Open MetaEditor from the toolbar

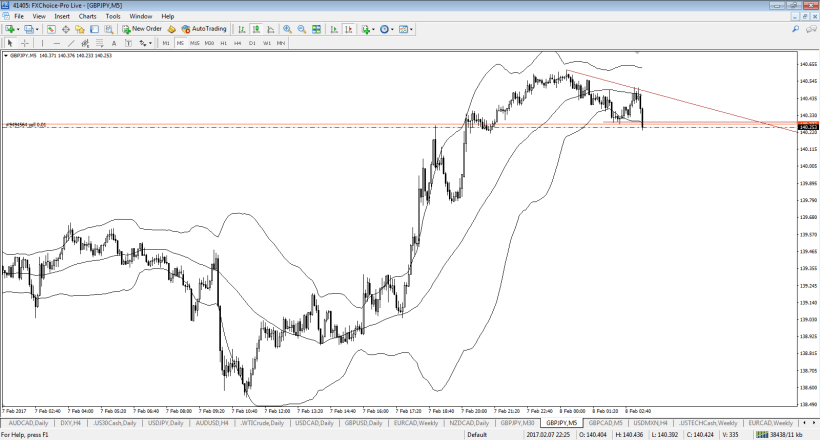click(172, 29)
